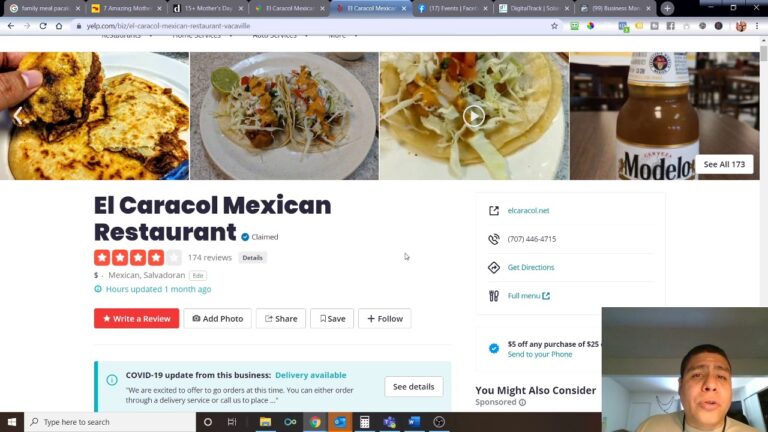
Task: Open the Chrome three-dot menu
Action: pyautogui.click(x=757, y=26)
